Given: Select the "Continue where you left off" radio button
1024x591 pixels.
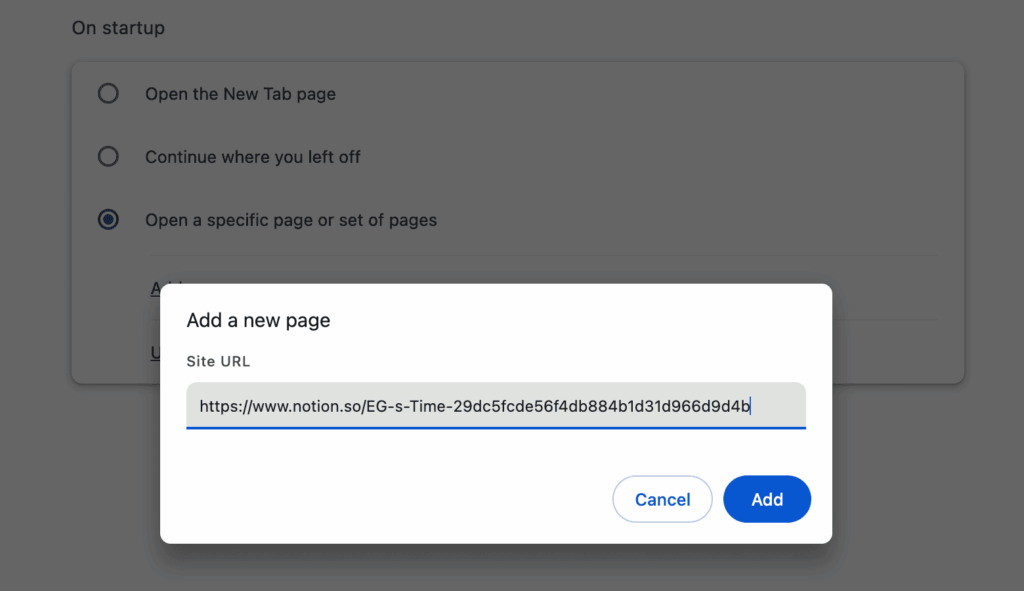Looking at the screenshot, I should point(108,157).
